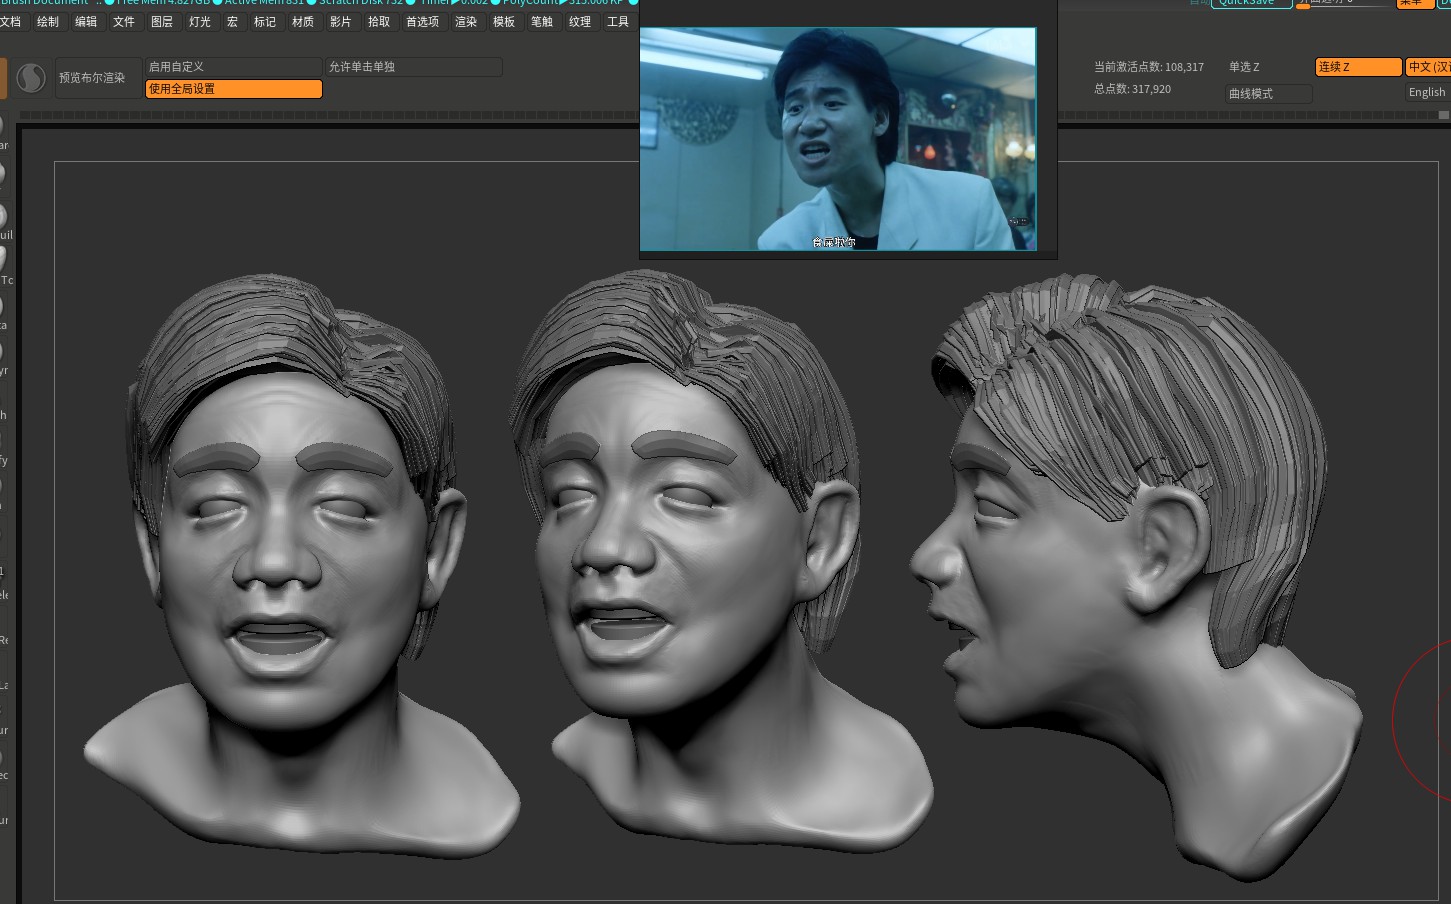
Task: Toggle the 使用全局设置 option
Action: [x=234, y=89]
